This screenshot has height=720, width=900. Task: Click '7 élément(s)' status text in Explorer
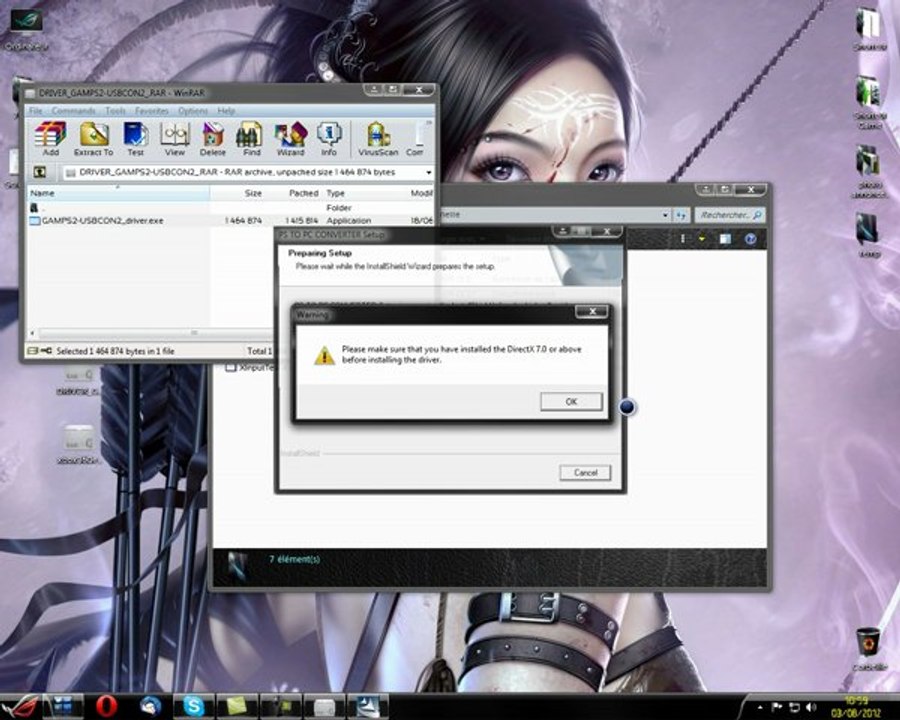pyautogui.click(x=294, y=559)
